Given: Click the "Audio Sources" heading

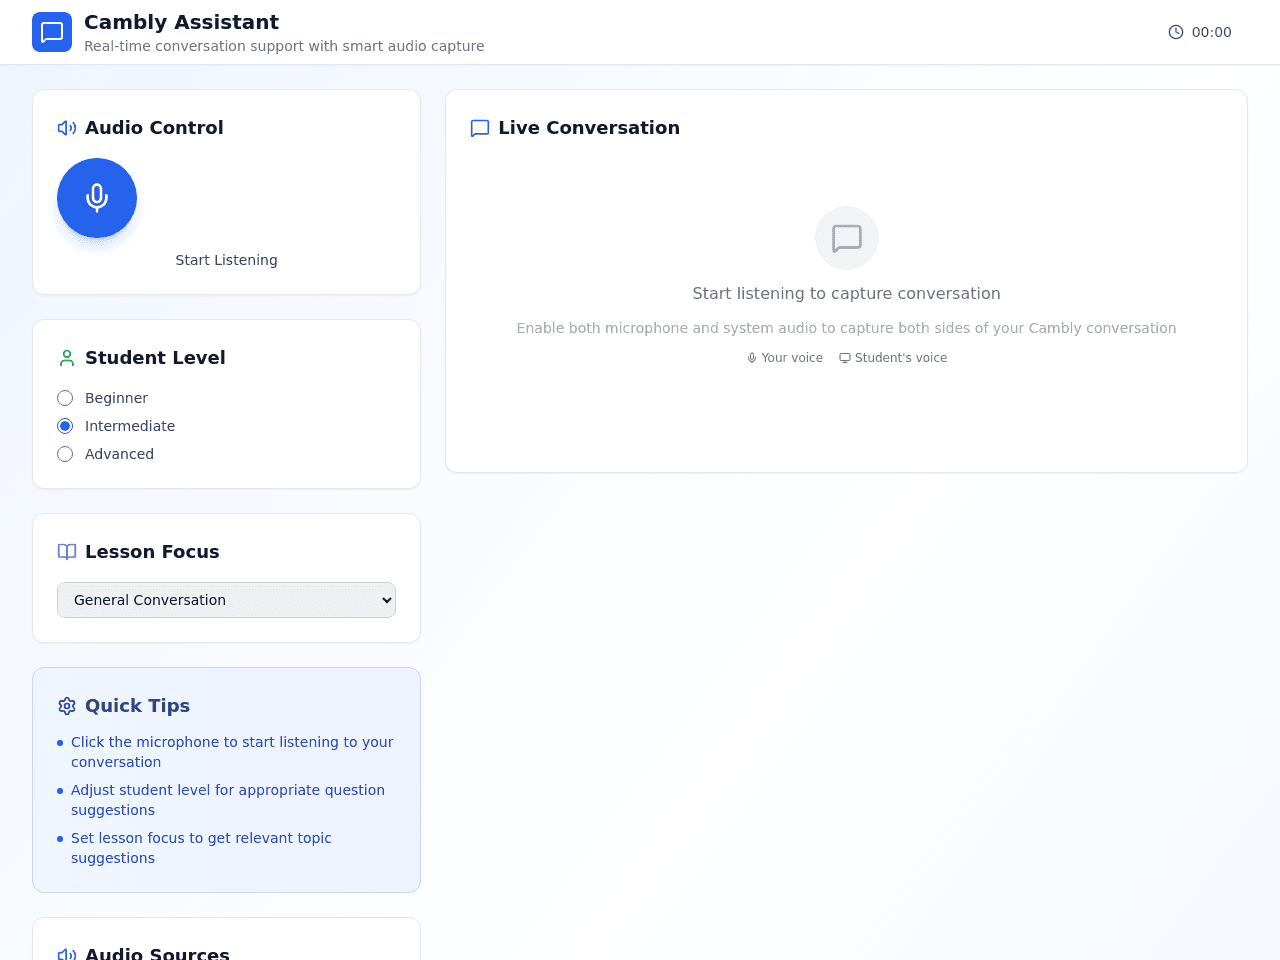Looking at the screenshot, I should (157, 955).
